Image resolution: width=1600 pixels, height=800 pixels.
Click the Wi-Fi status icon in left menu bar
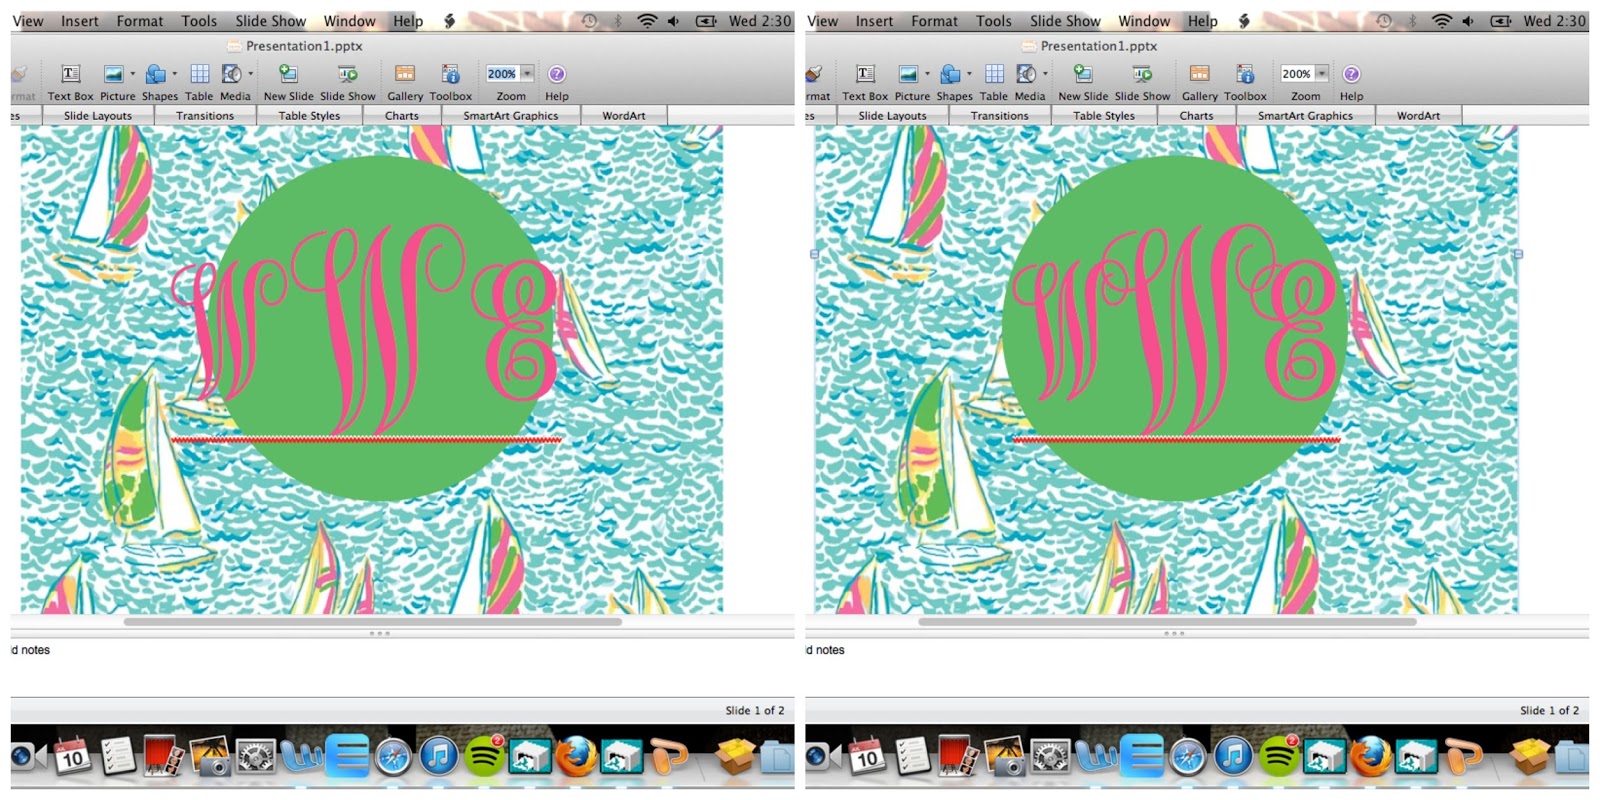pos(647,21)
